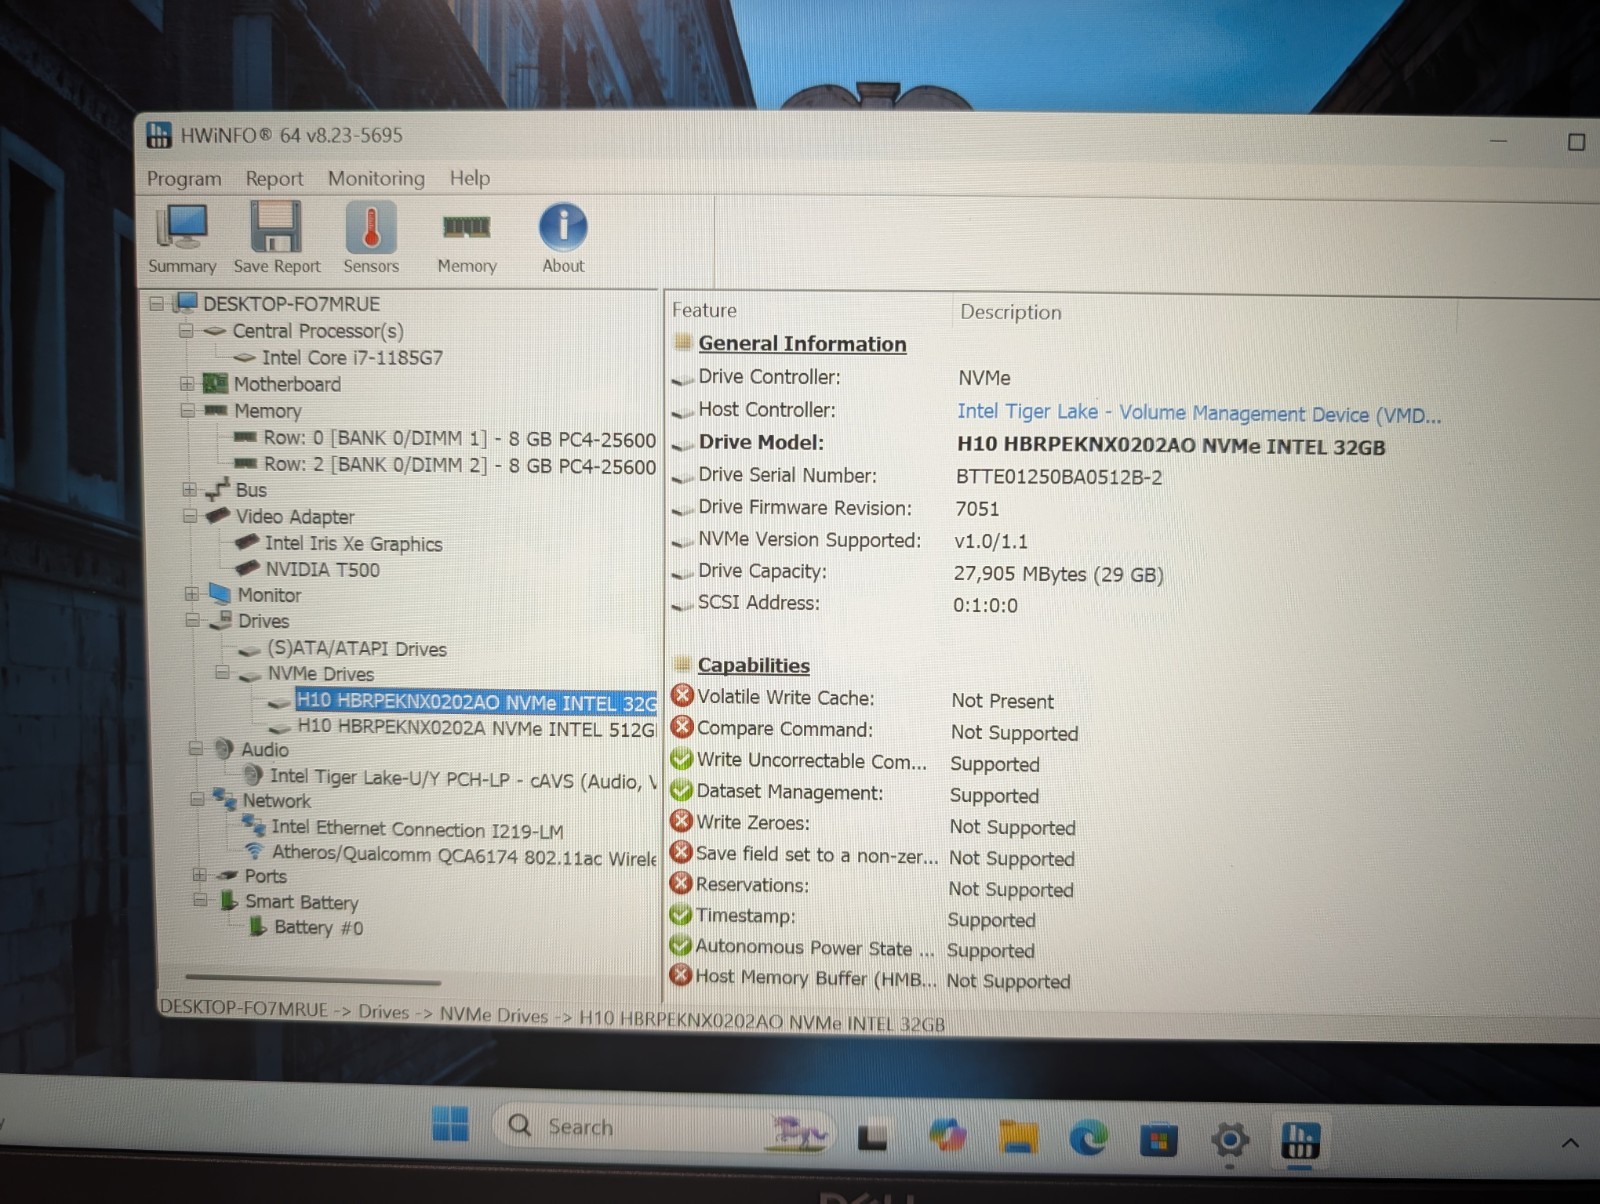Open the Summary toolbar icon
This screenshot has height=1204, width=1600.
tap(182, 239)
